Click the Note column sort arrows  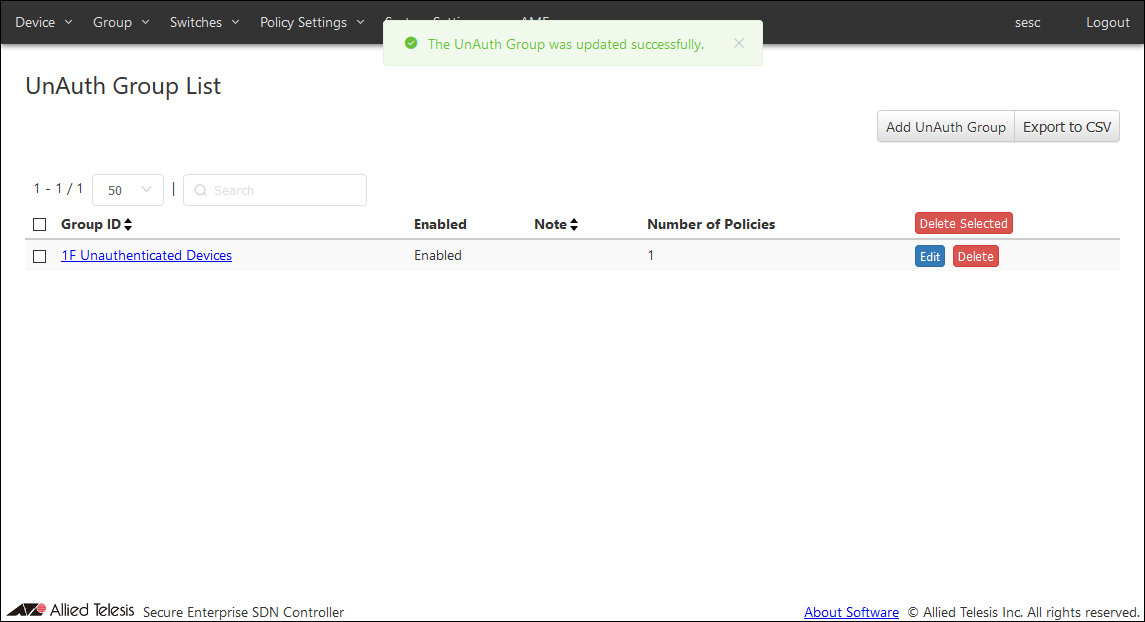[x=574, y=225]
